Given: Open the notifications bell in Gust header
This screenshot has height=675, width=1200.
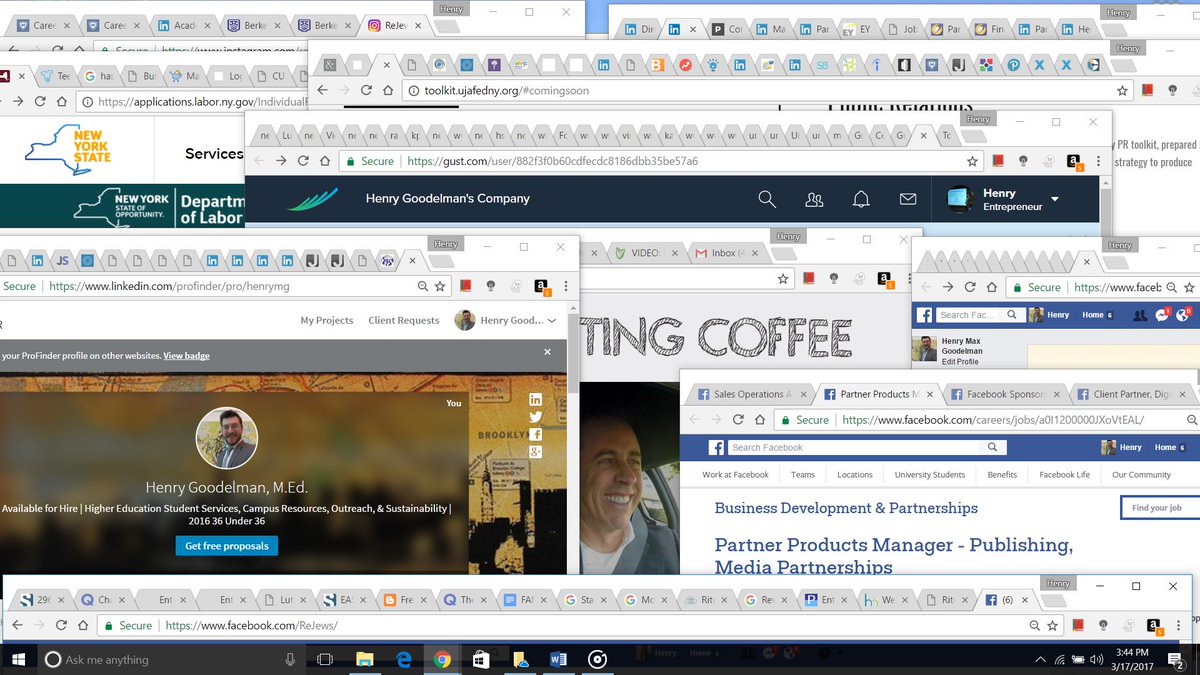Looking at the screenshot, I should click(861, 200).
